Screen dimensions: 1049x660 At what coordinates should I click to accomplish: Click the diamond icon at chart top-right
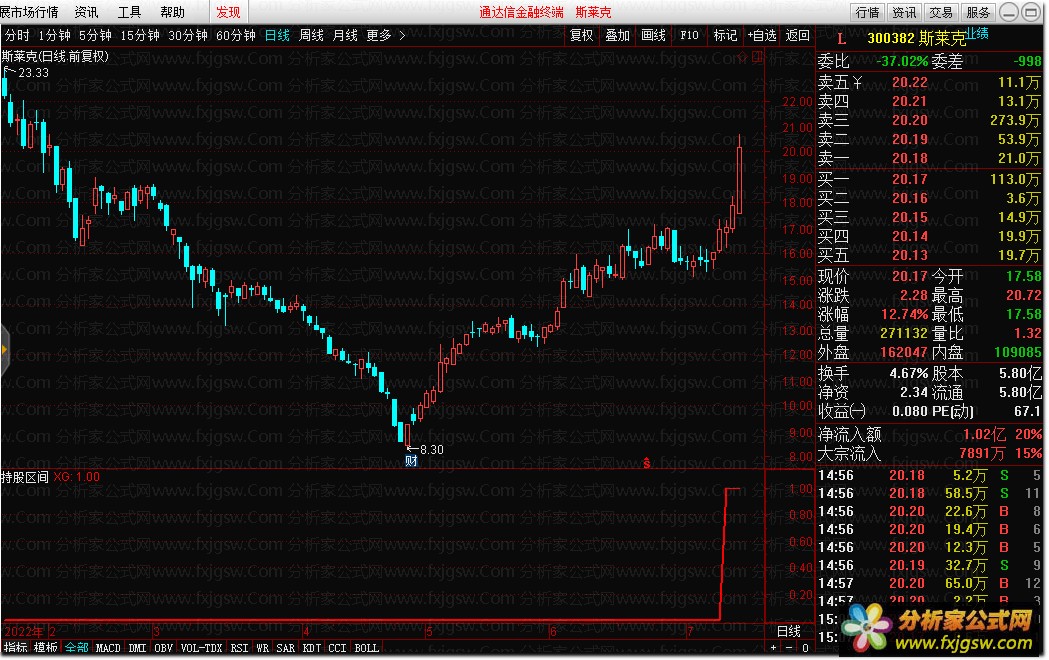tap(743, 57)
